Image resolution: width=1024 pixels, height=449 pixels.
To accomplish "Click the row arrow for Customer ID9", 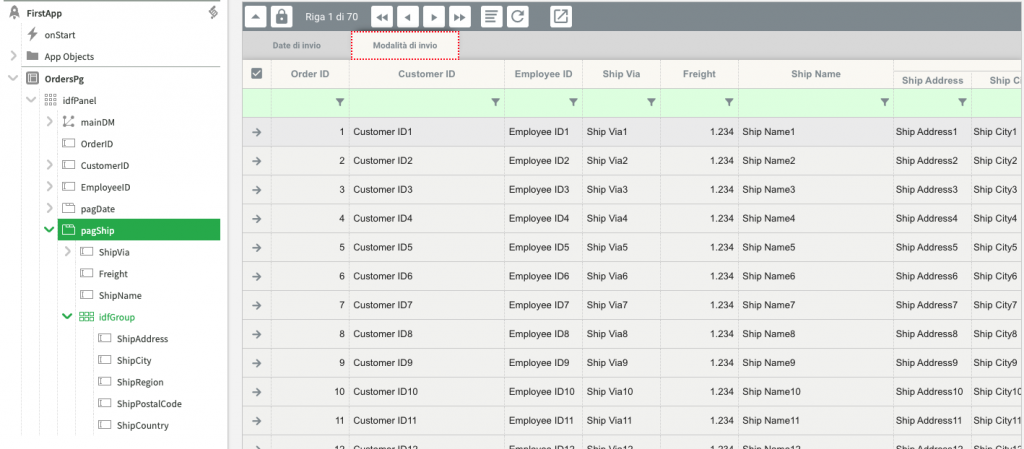I will coord(257,363).
